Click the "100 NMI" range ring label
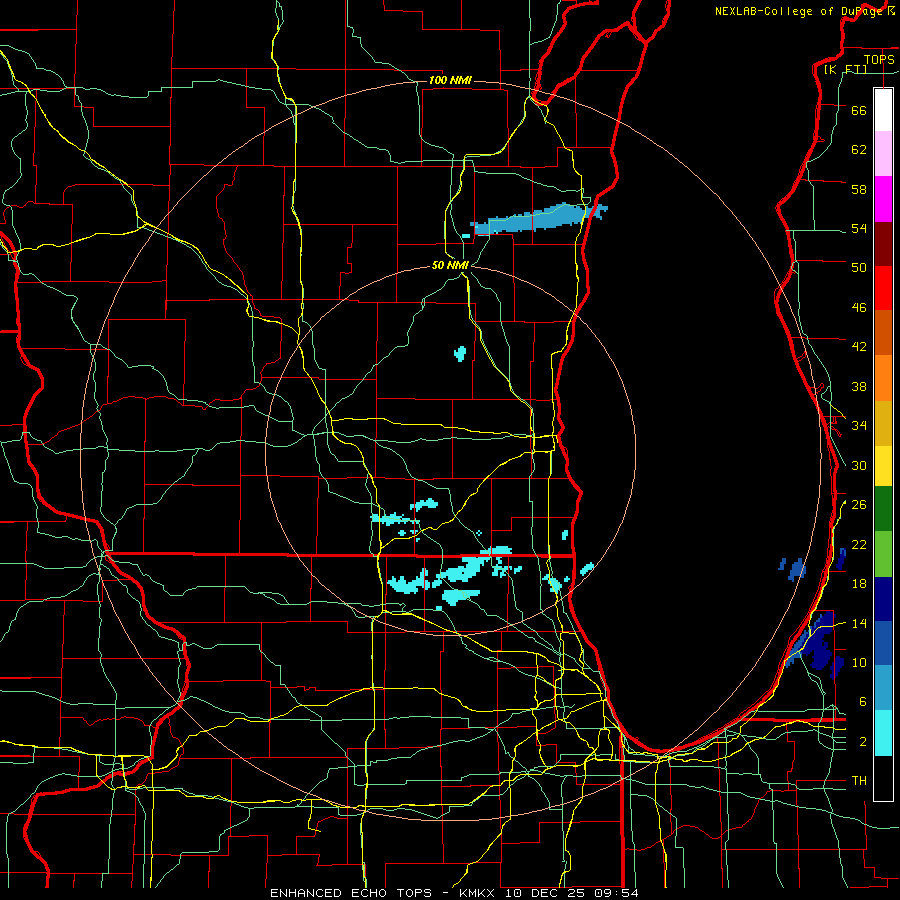 450,80
